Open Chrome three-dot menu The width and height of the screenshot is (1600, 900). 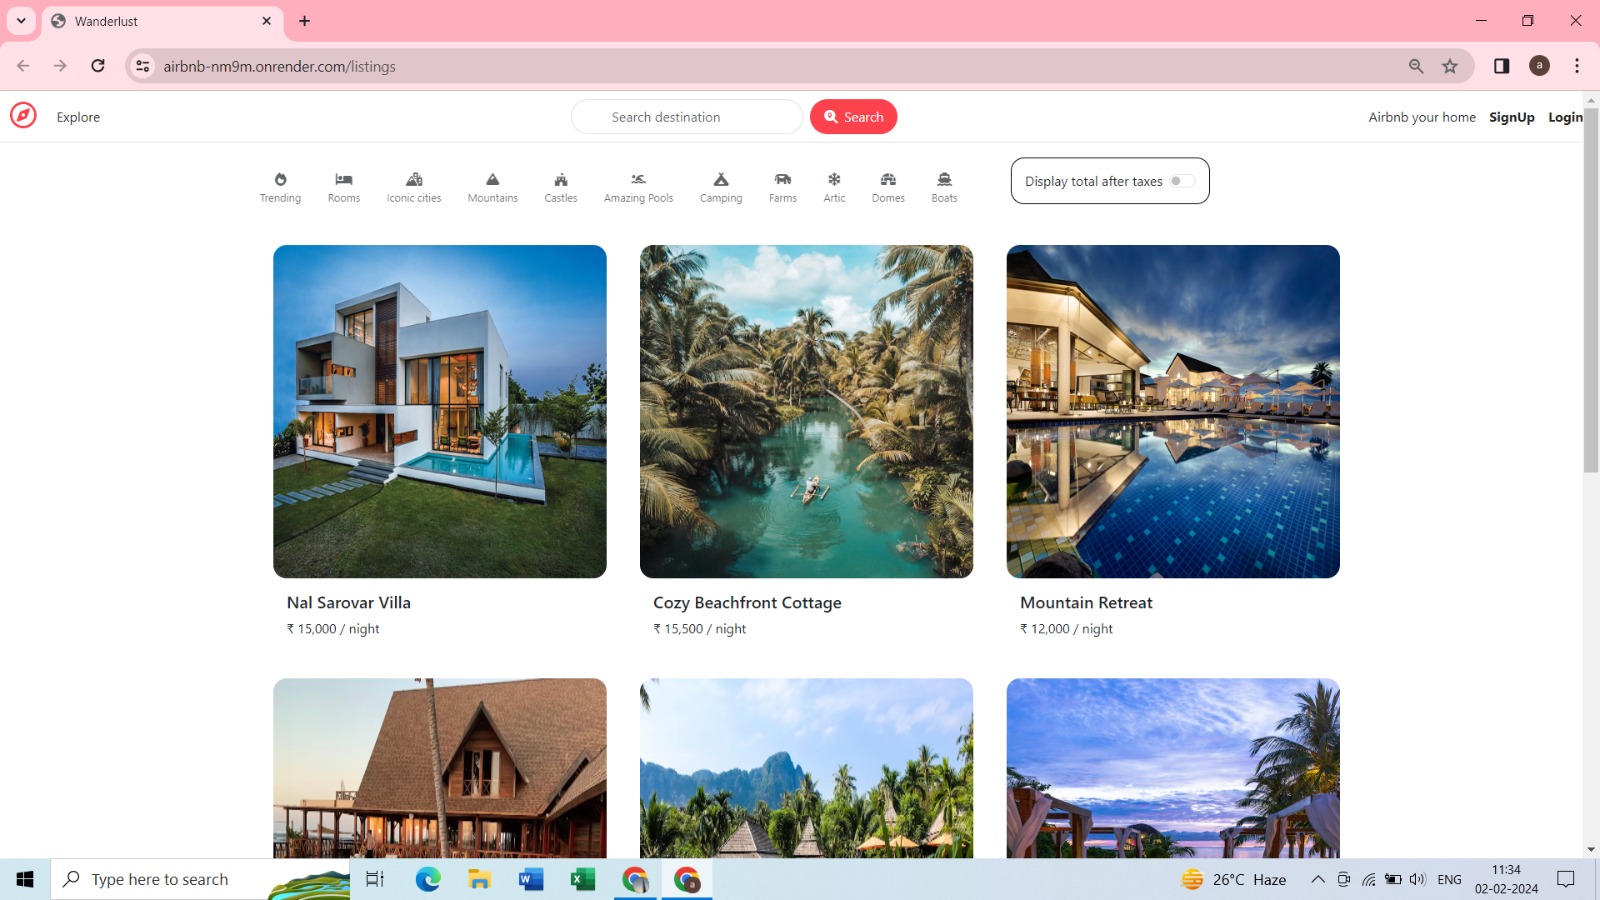tap(1577, 66)
